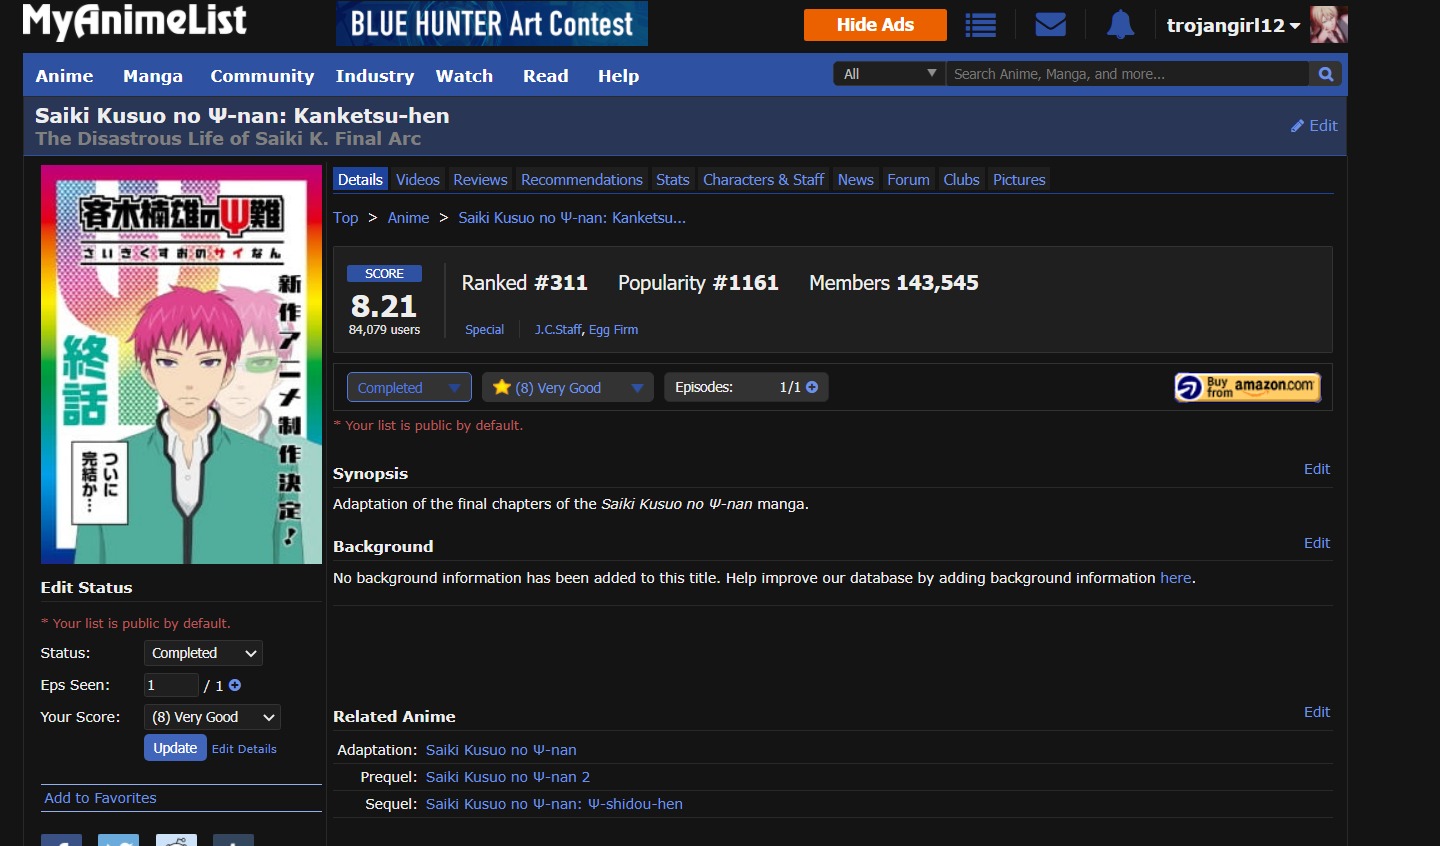Open the Manga menu
This screenshot has height=846, width=1440.
(153, 76)
